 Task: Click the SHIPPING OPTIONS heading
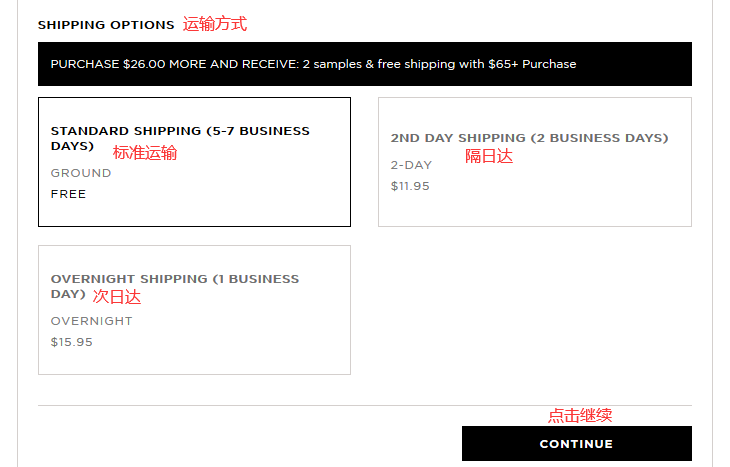pos(106,25)
